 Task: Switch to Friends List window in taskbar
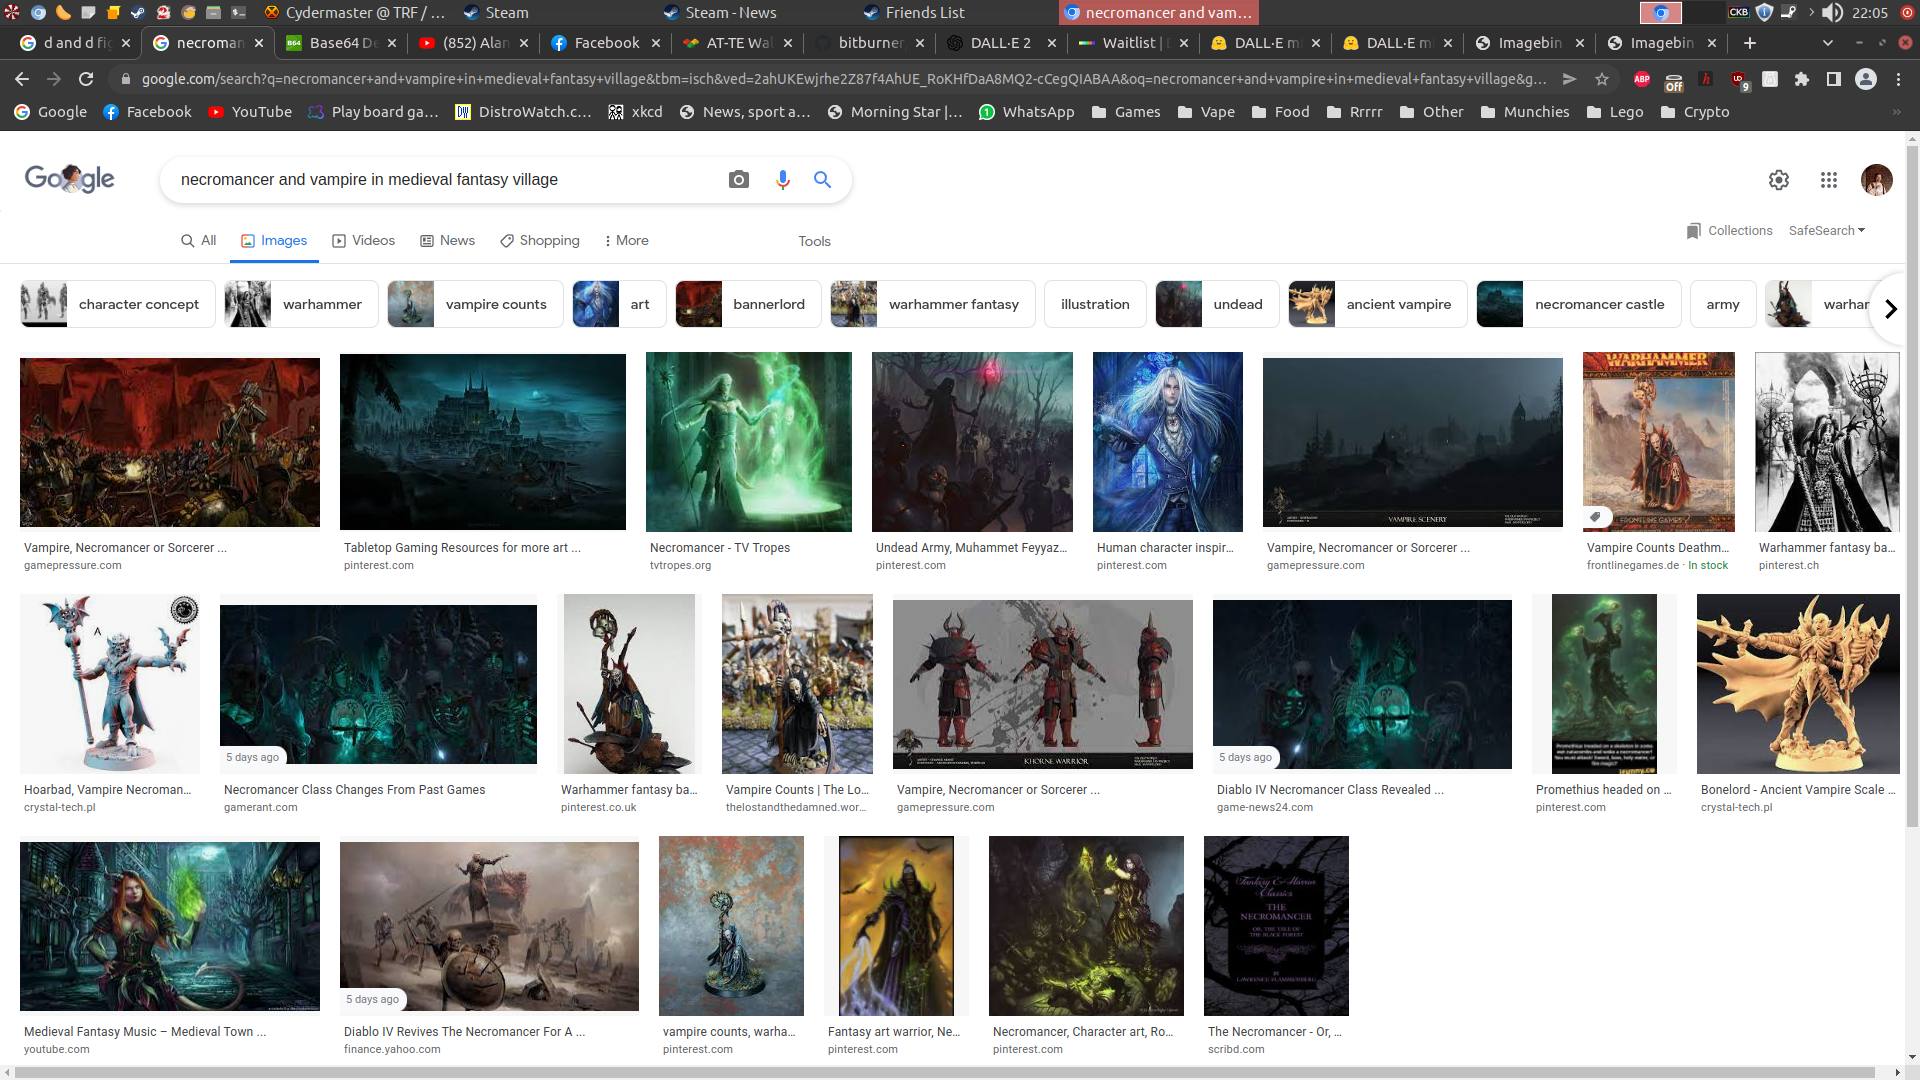click(x=914, y=13)
